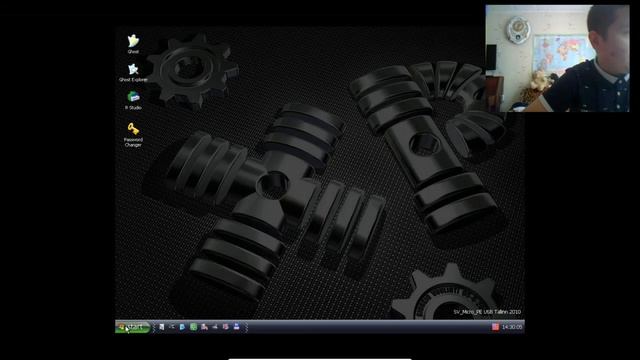Click the blue monitor quick launch icon
640x360 pixels.
[x=236, y=327]
